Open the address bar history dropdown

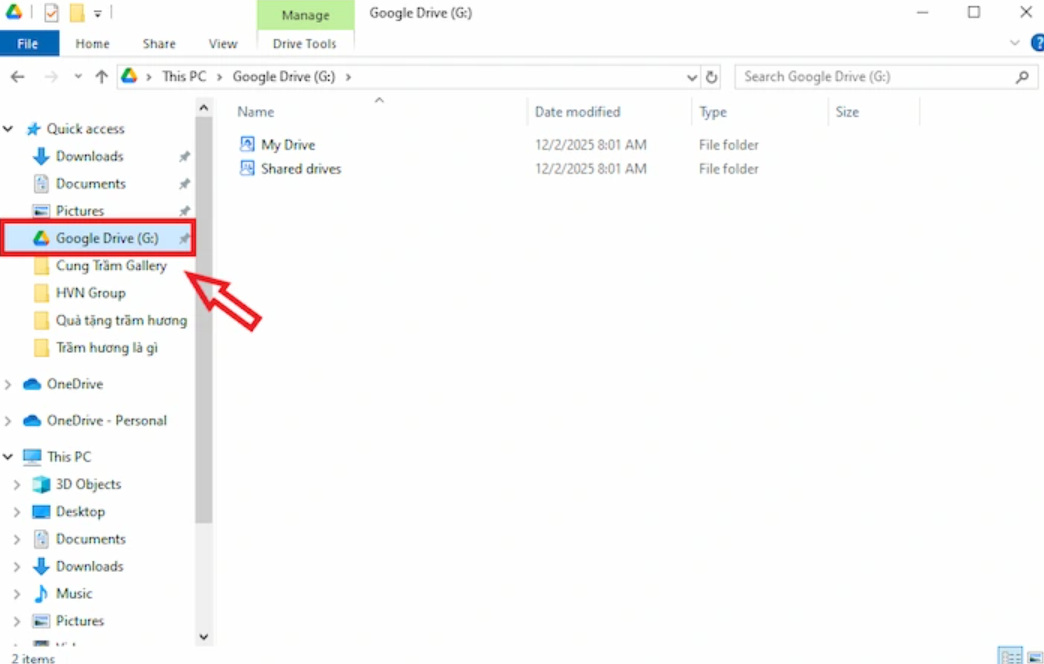tap(691, 76)
